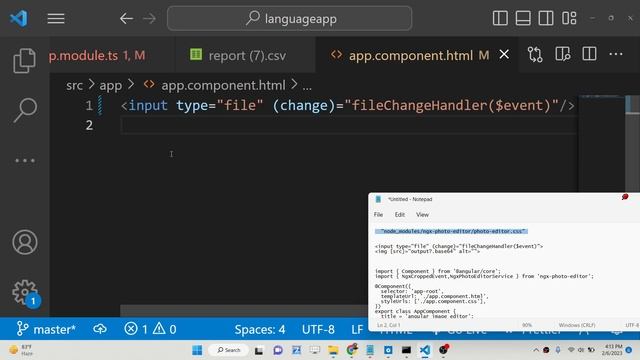The width and height of the screenshot is (640, 360).
Task: Open the File menu in Notepad
Action: pos(378,215)
